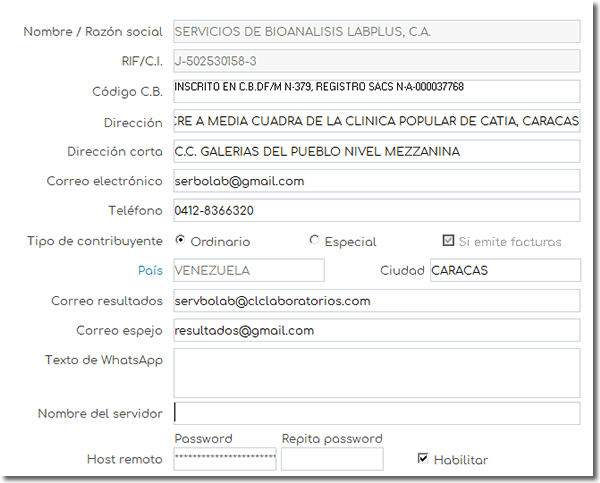Click the Nombre / Razón social field
The width and height of the screenshot is (600, 483).
(376, 32)
